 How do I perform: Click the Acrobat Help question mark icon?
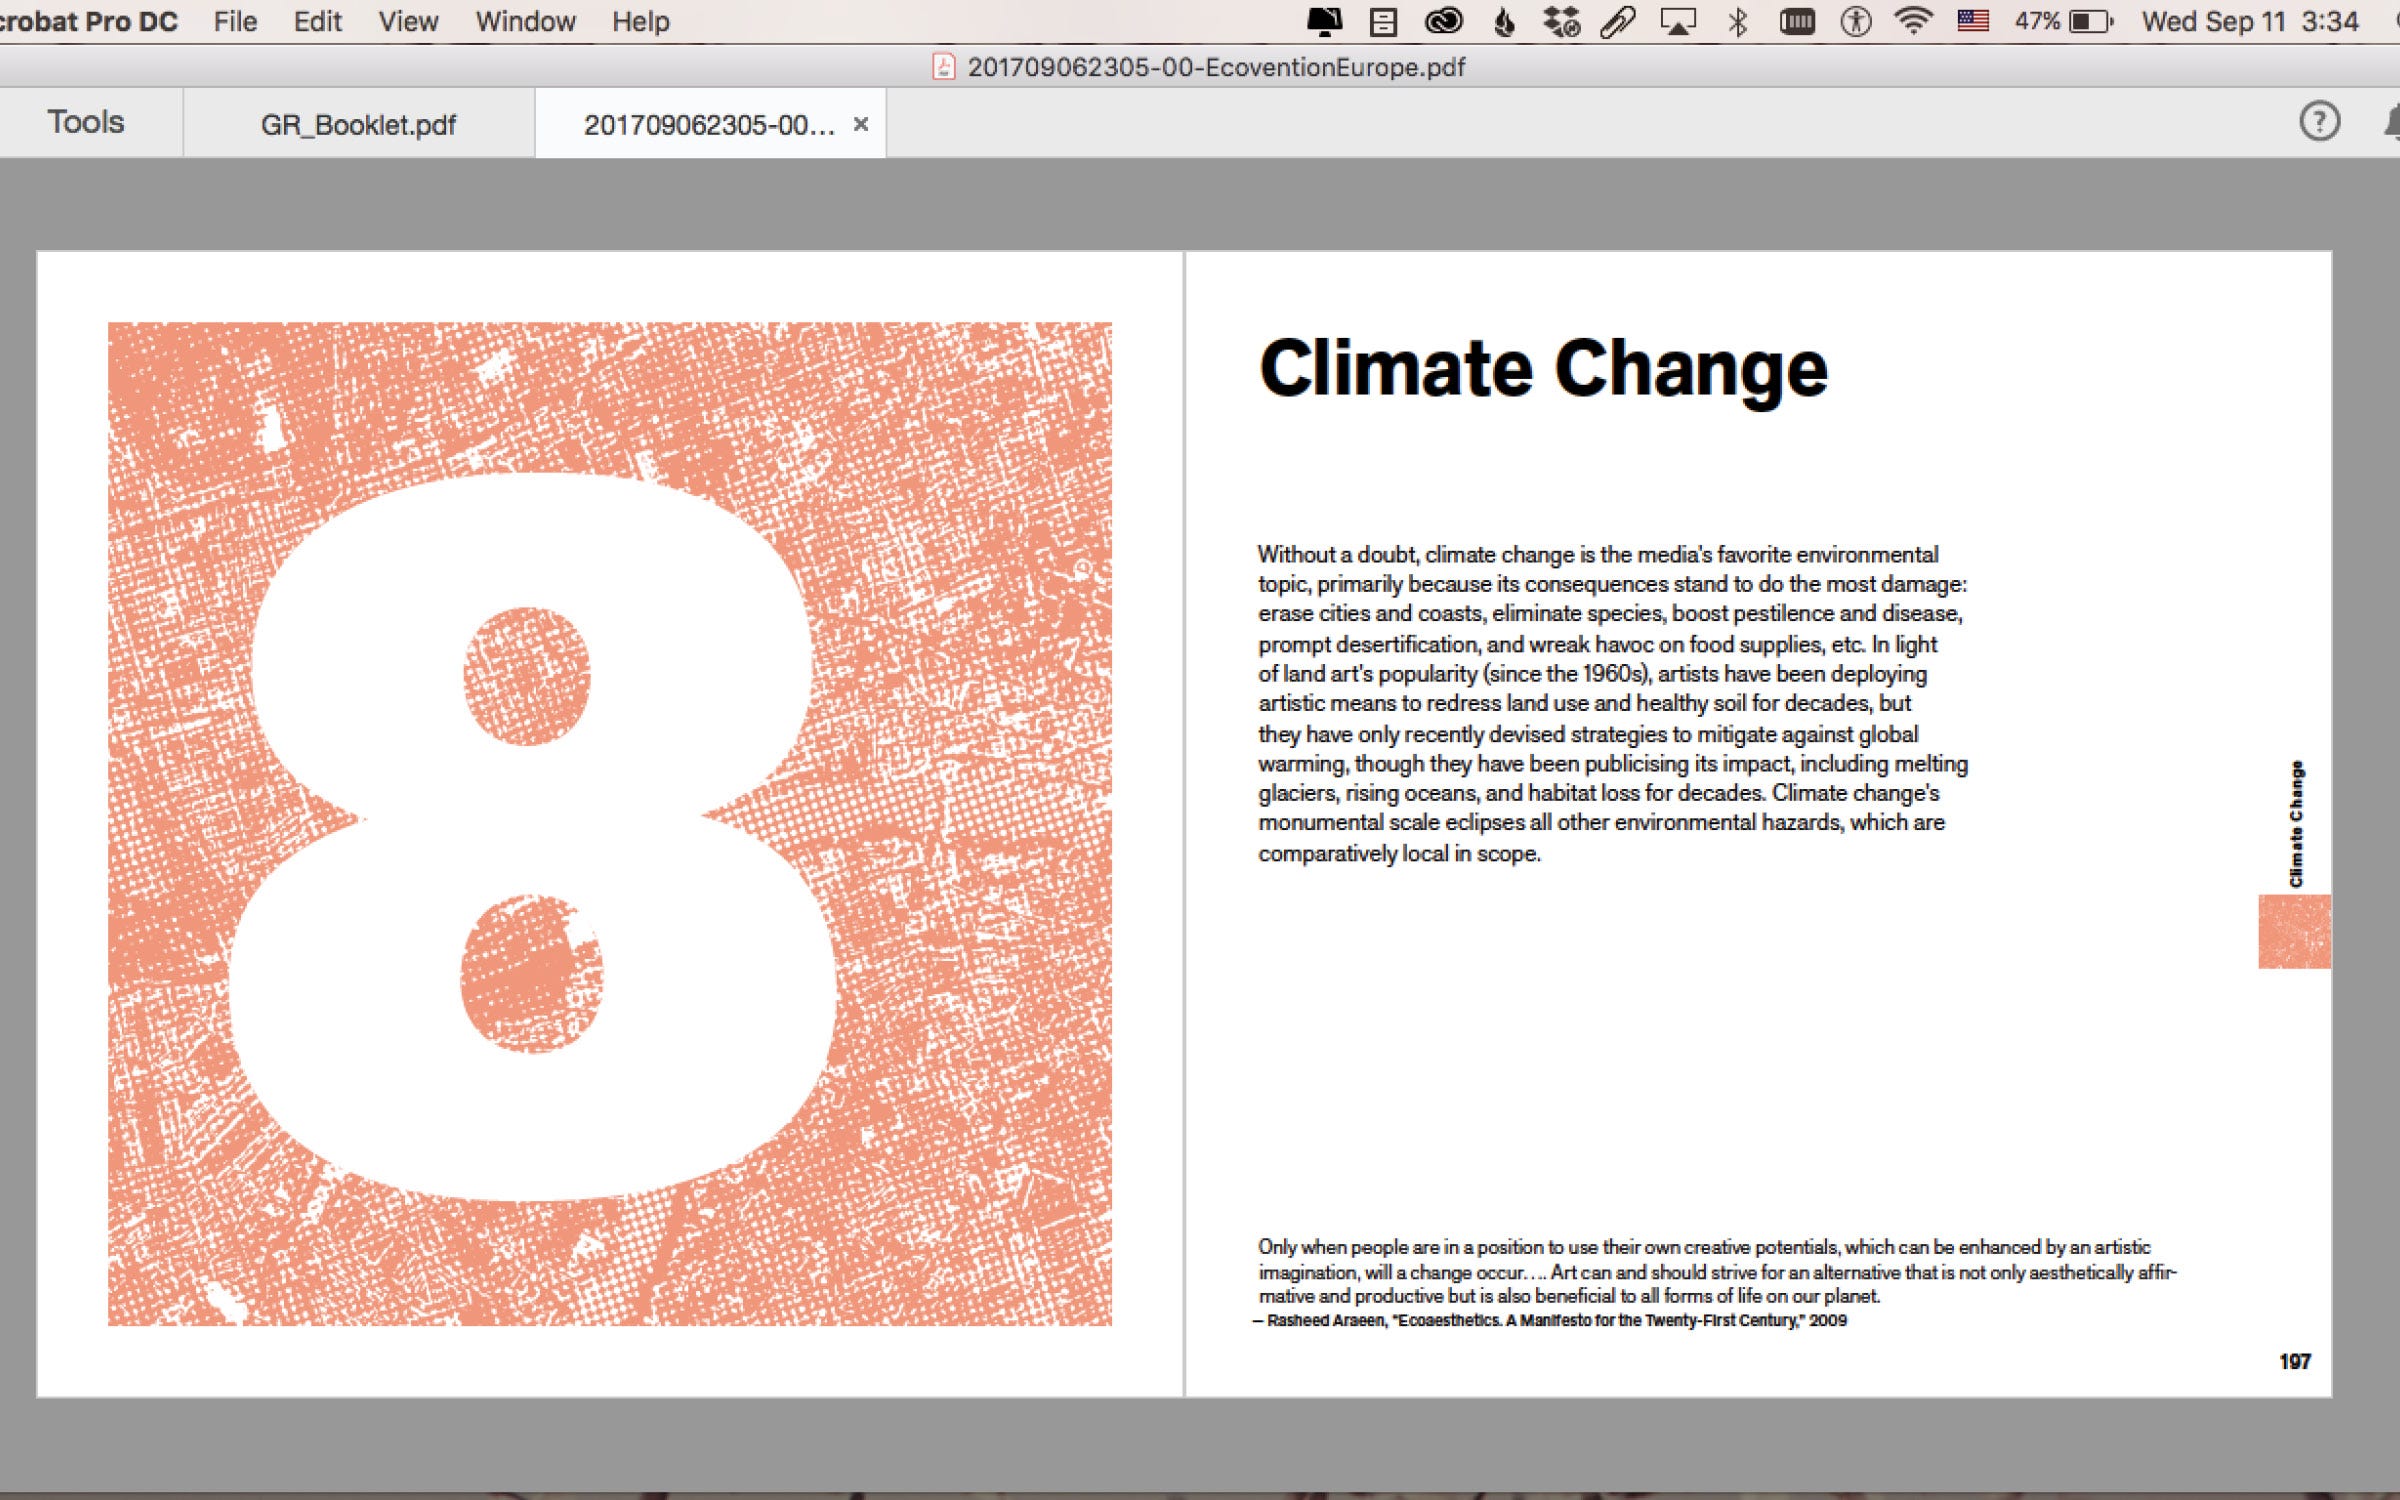coord(2318,122)
